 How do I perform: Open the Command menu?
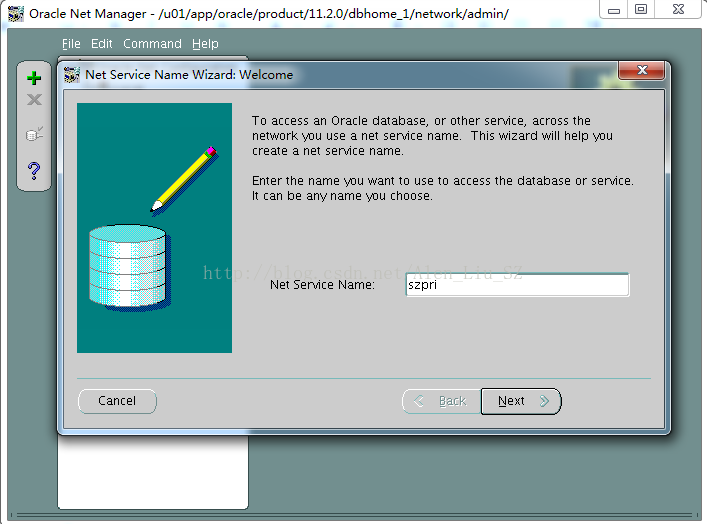[x=152, y=44]
